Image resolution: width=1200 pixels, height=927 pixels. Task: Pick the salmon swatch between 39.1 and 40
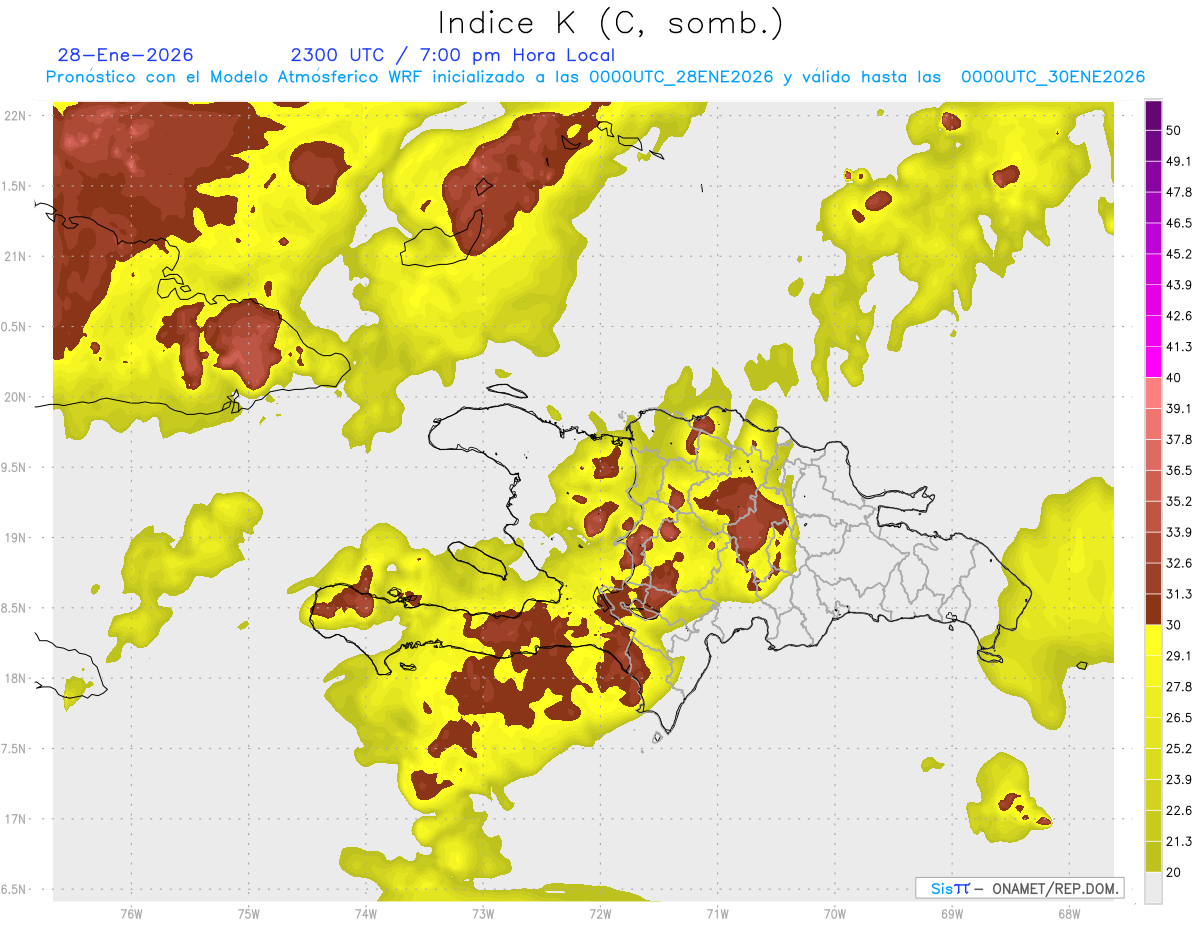(x=1154, y=393)
